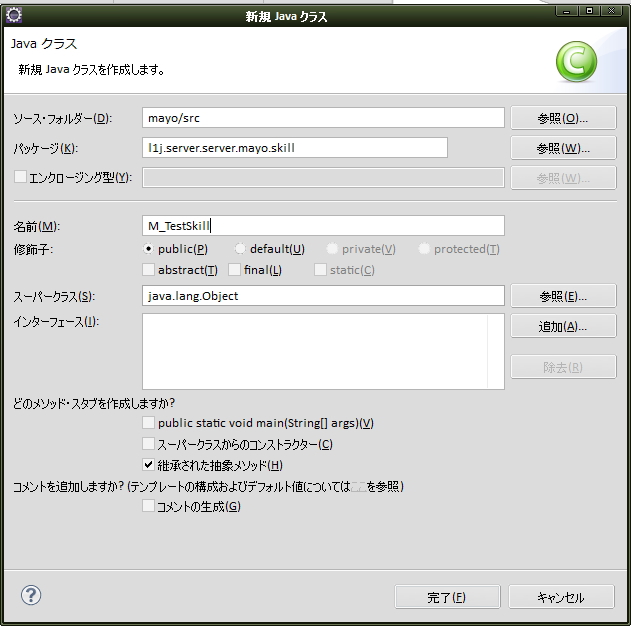Click 参照(W)... button for package

563,148
